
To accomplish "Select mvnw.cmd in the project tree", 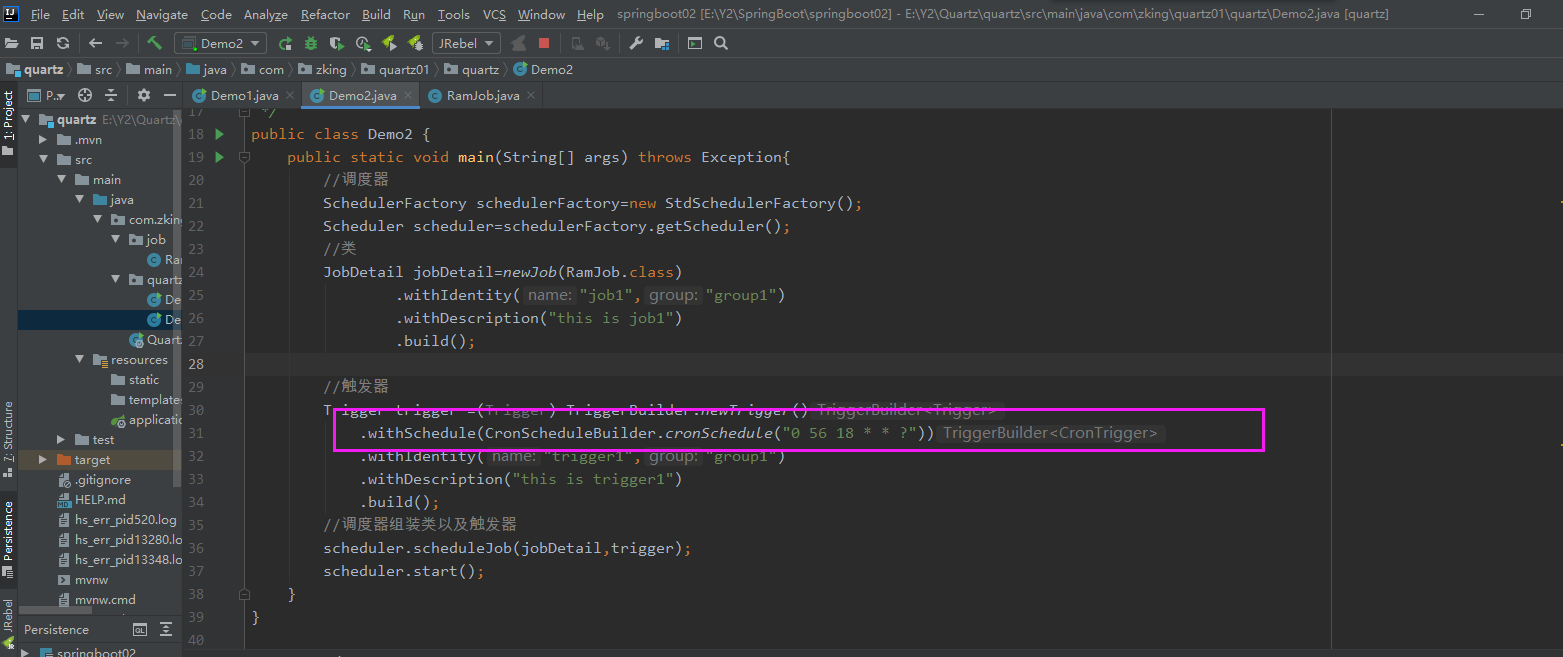I will pyautogui.click(x=105, y=600).
